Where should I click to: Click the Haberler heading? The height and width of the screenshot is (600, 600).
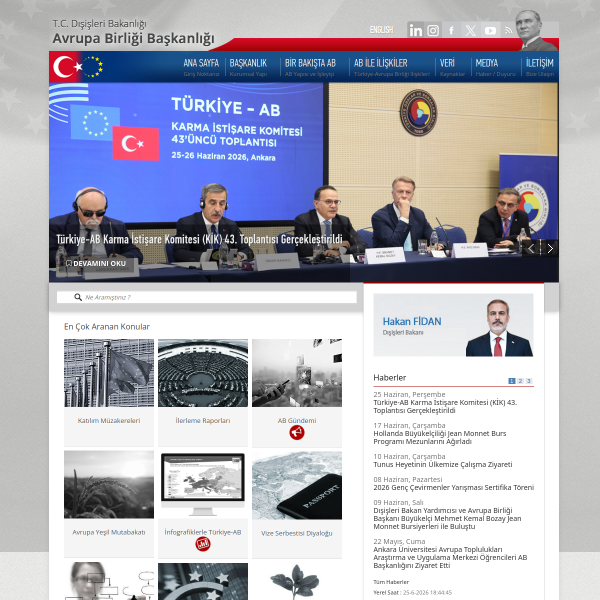coord(390,378)
